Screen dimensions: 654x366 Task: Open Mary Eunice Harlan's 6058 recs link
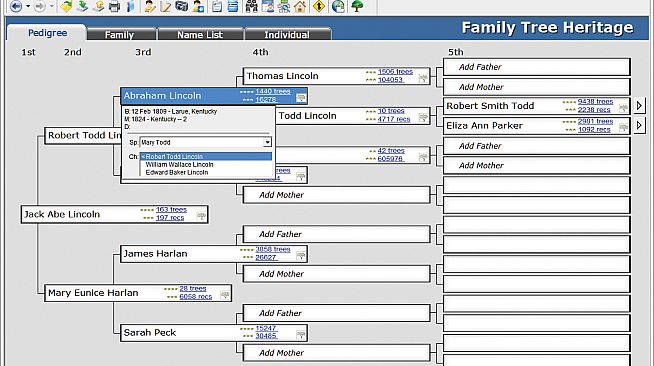tap(196, 297)
